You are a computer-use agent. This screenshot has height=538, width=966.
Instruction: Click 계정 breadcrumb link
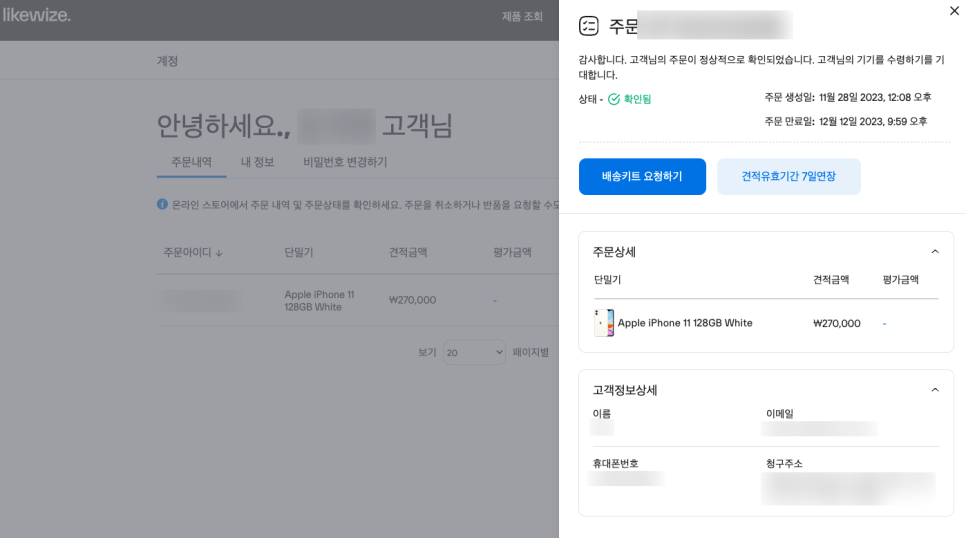[167, 61]
